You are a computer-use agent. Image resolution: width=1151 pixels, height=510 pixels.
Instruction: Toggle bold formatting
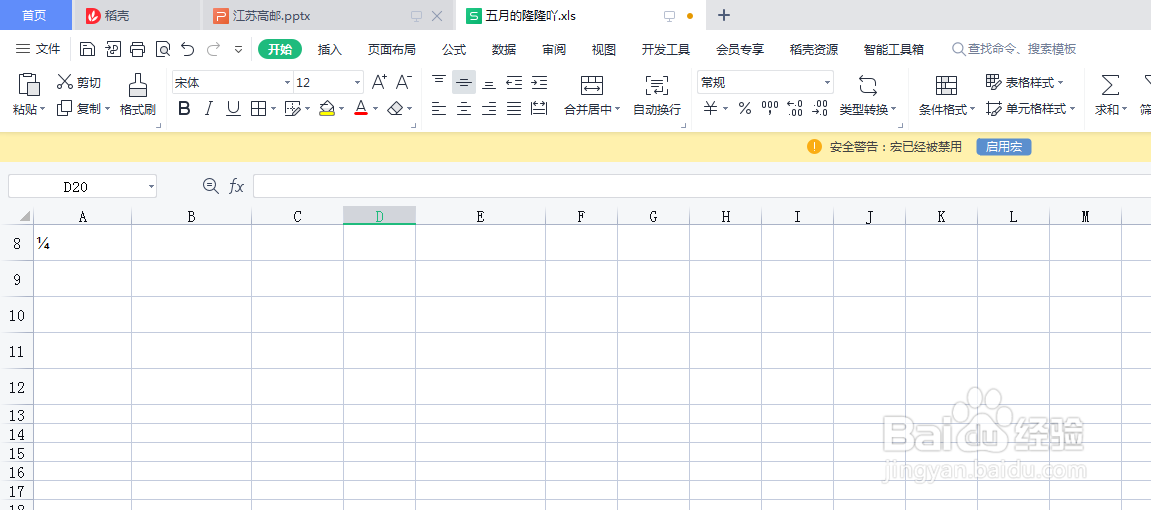click(184, 109)
